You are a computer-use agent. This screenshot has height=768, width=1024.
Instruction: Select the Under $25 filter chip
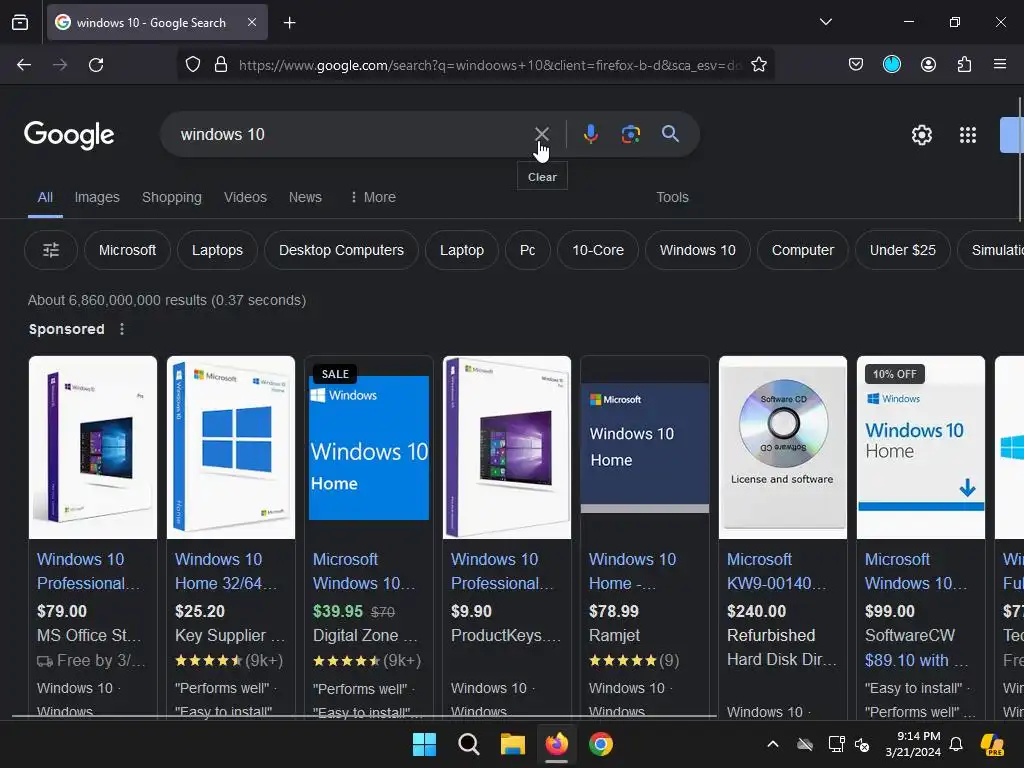(903, 250)
